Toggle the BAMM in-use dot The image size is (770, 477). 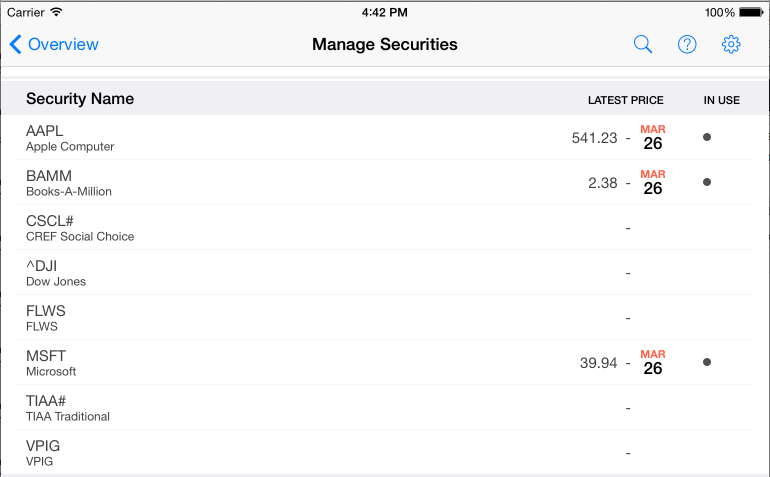707,182
